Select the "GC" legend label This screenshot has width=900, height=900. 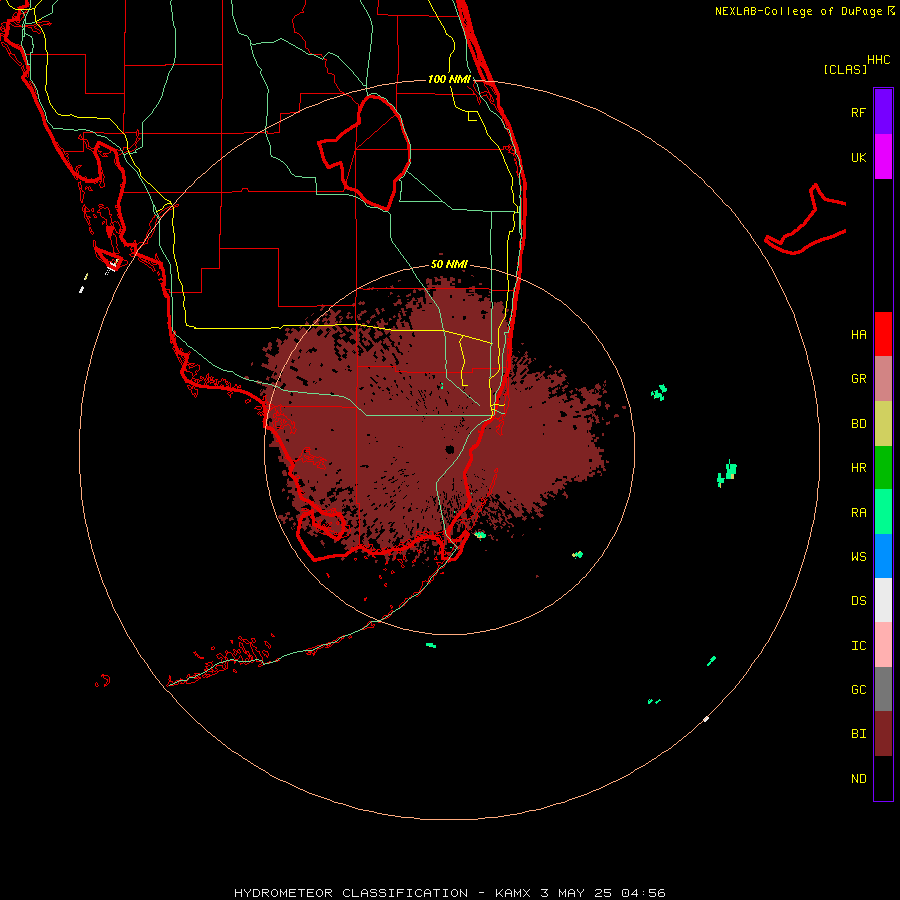pyautogui.click(x=858, y=689)
